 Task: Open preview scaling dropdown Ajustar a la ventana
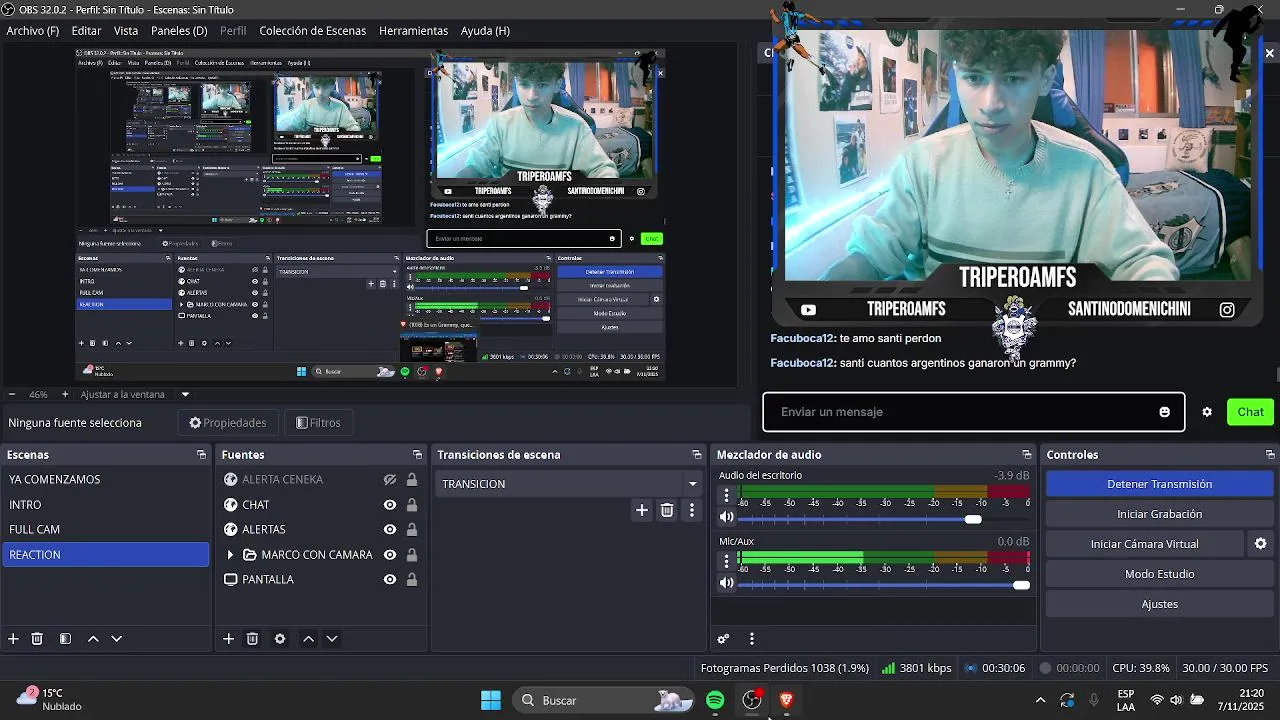(185, 394)
